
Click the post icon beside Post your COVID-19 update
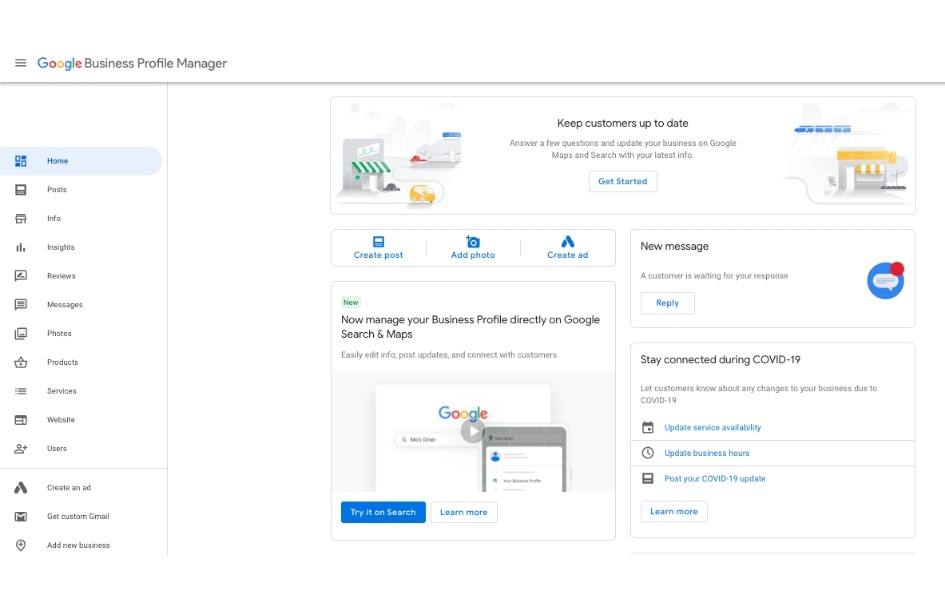pos(648,479)
